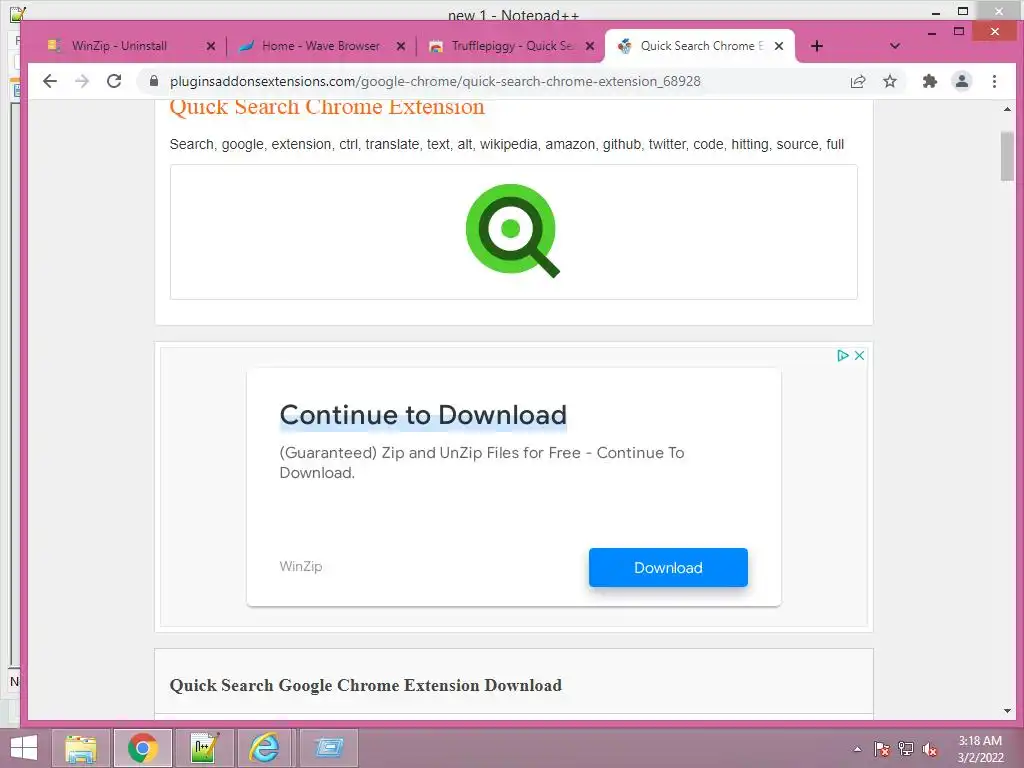The height and width of the screenshot is (768, 1024).
Task: Click the ad description about Zip files
Action: tap(481, 462)
